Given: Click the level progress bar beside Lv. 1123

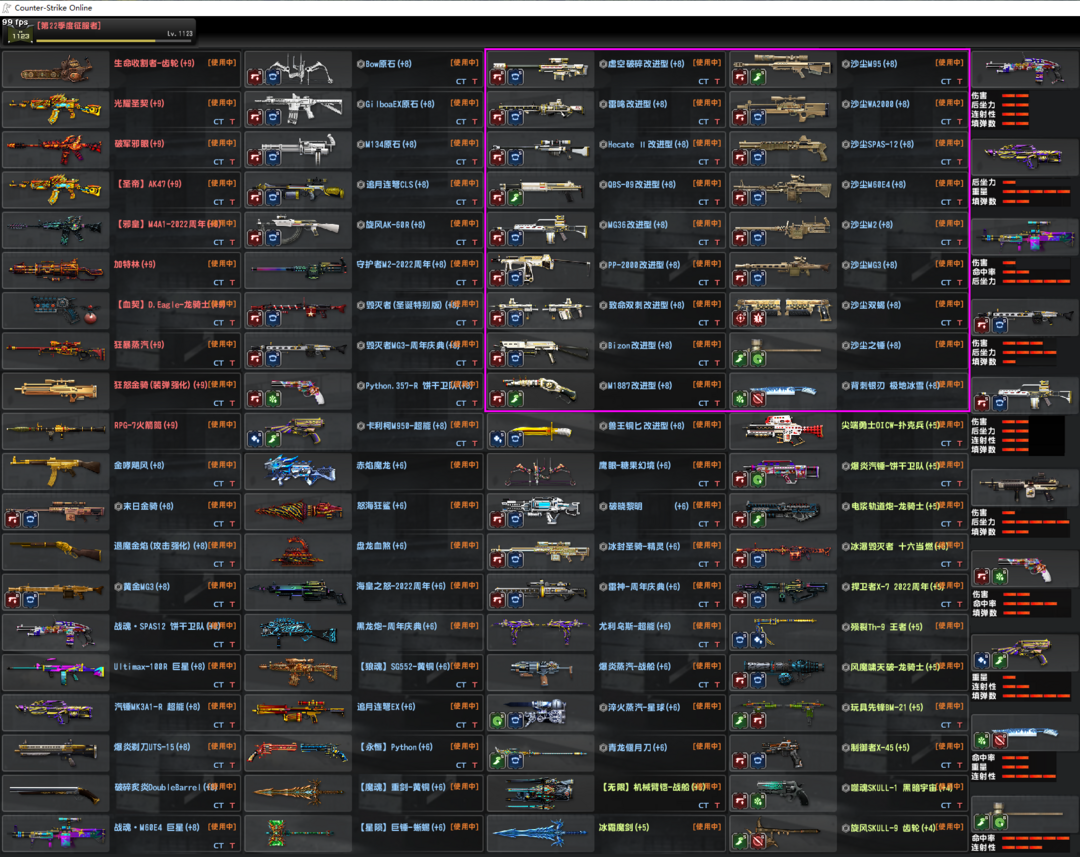Looking at the screenshot, I should point(115,41).
